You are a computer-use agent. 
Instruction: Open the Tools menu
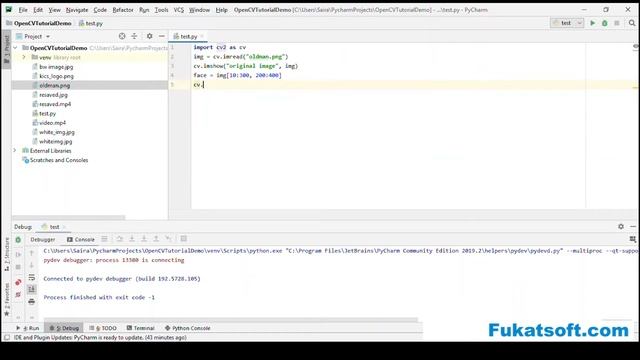(161, 10)
